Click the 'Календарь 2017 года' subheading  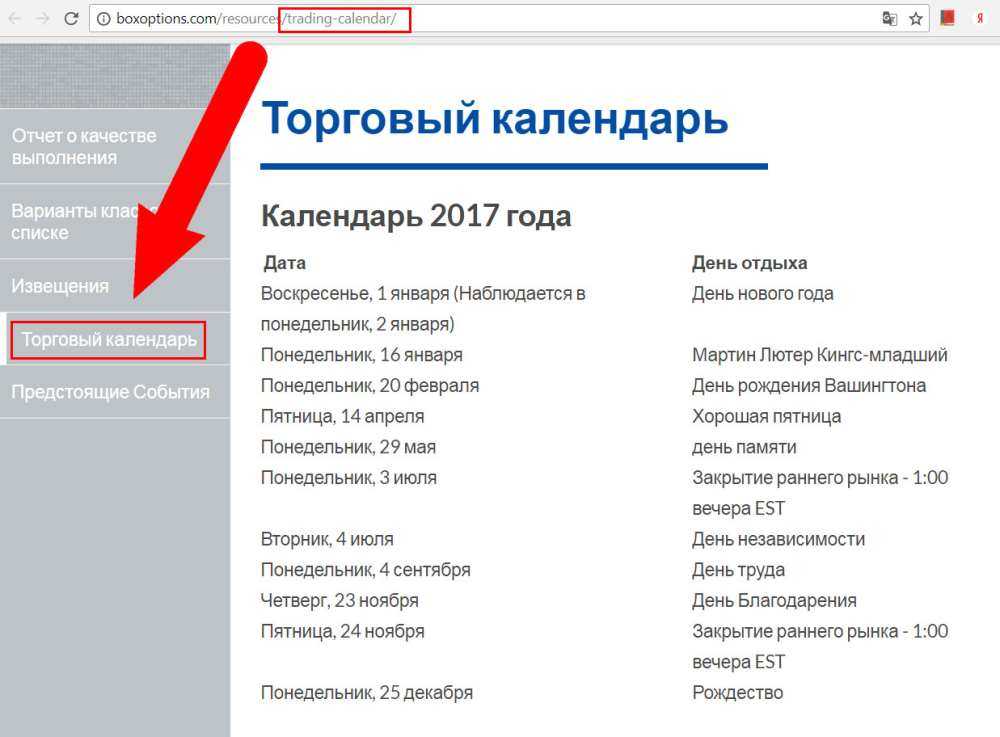click(x=416, y=216)
